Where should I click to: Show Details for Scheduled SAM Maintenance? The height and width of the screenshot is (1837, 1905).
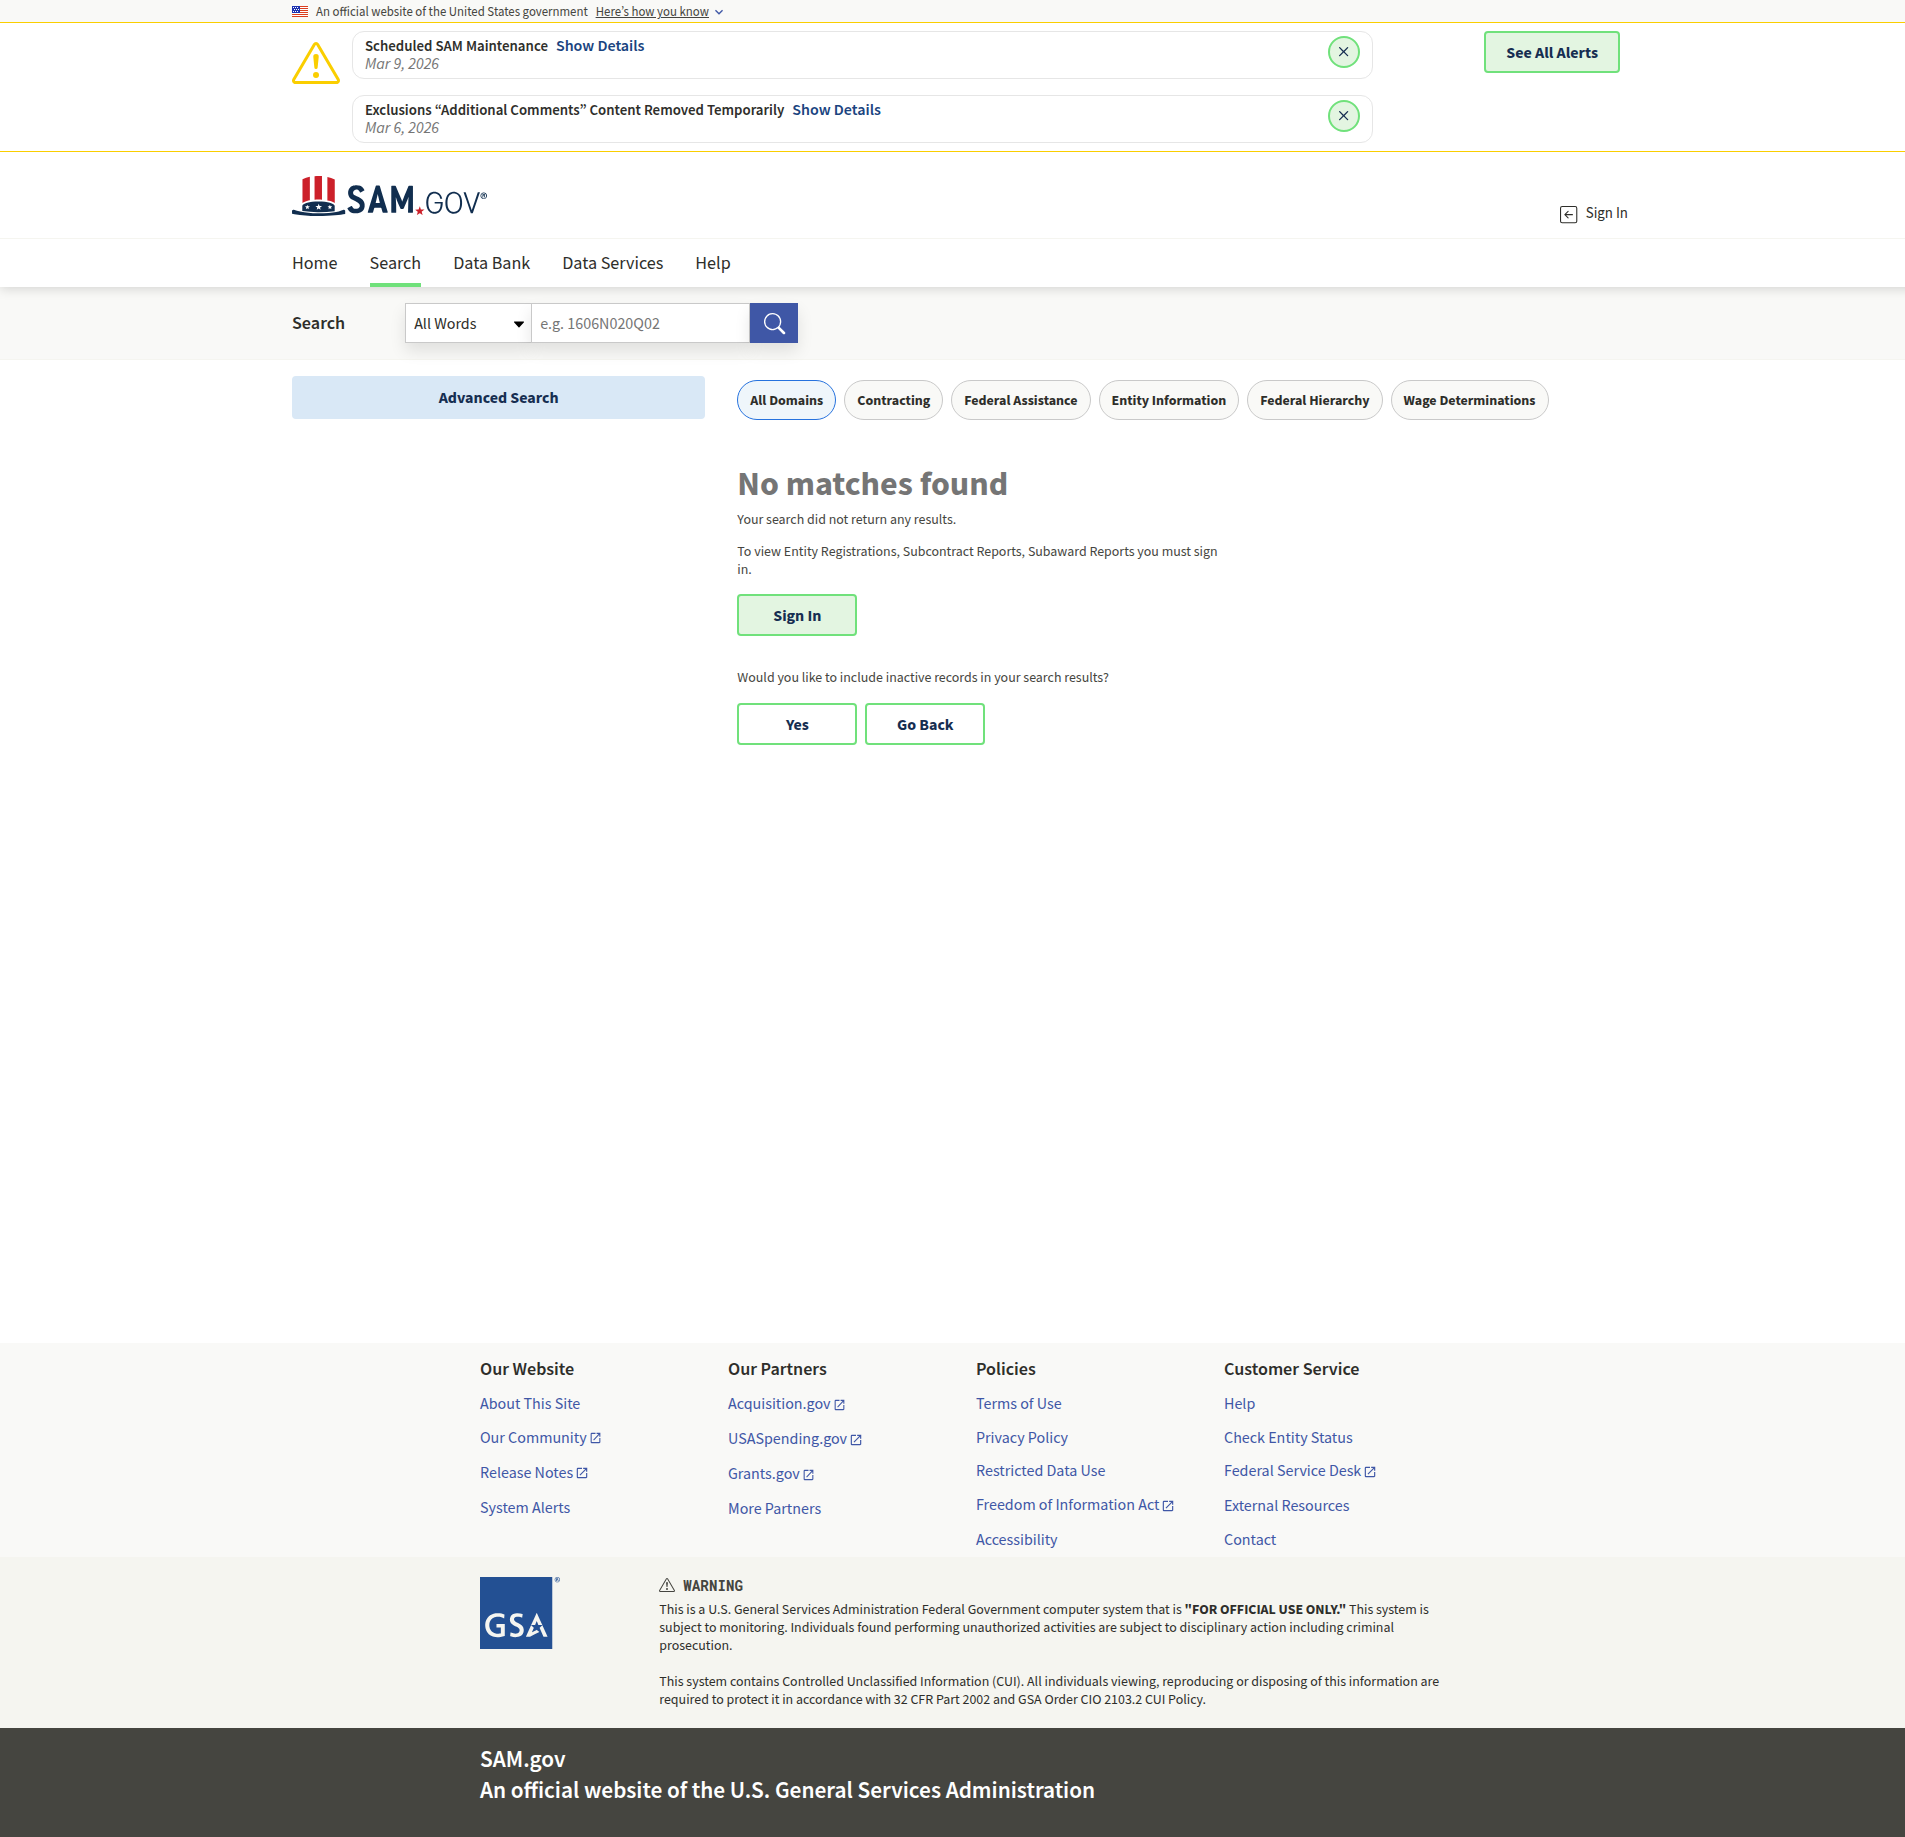coord(600,46)
